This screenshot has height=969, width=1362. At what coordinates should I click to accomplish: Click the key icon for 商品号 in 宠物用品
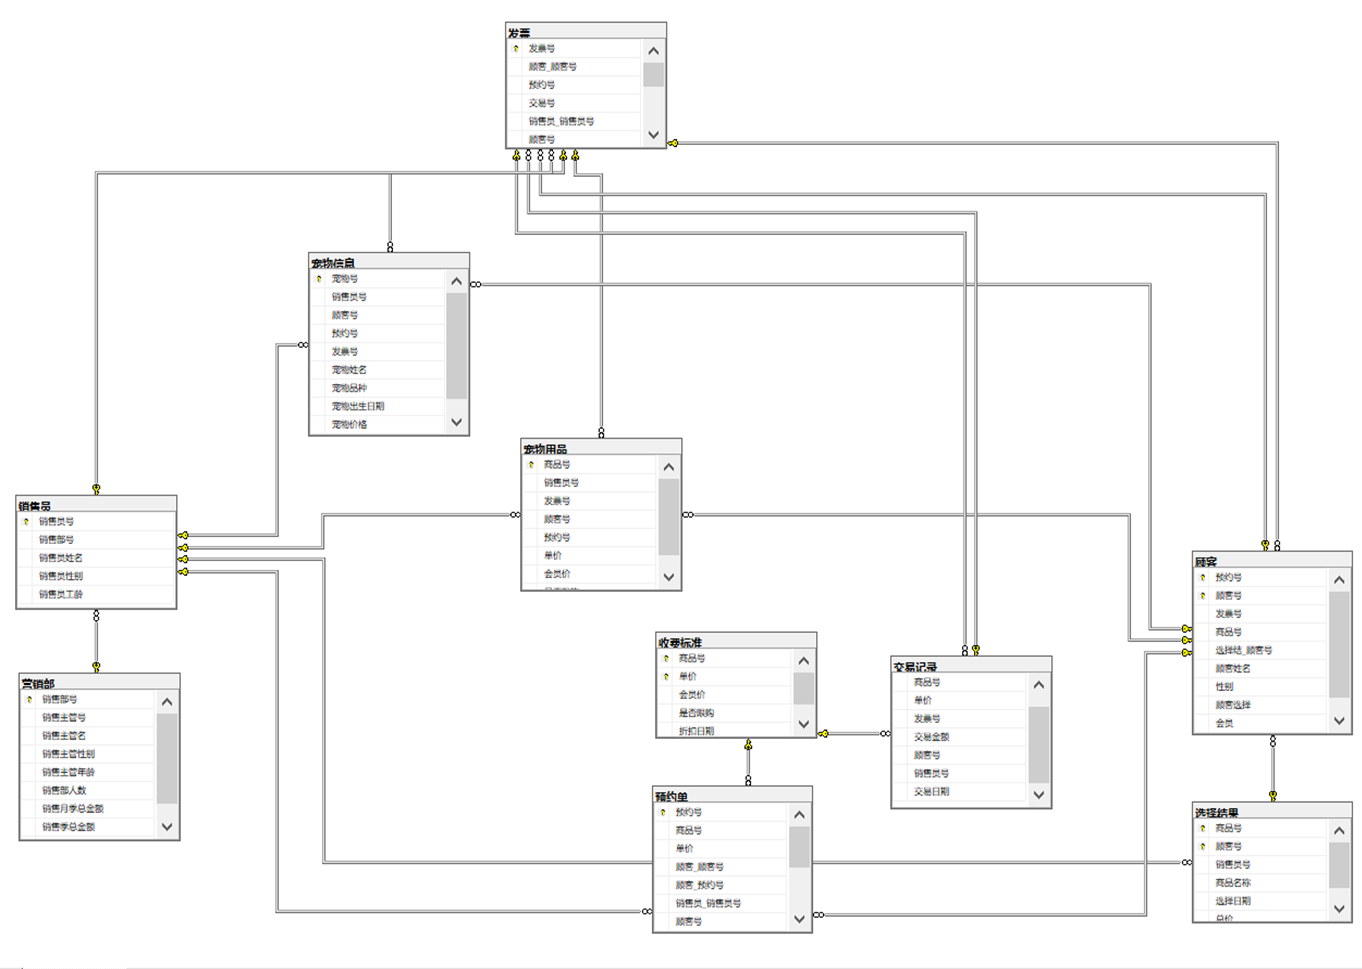pyautogui.click(x=531, y=465)
